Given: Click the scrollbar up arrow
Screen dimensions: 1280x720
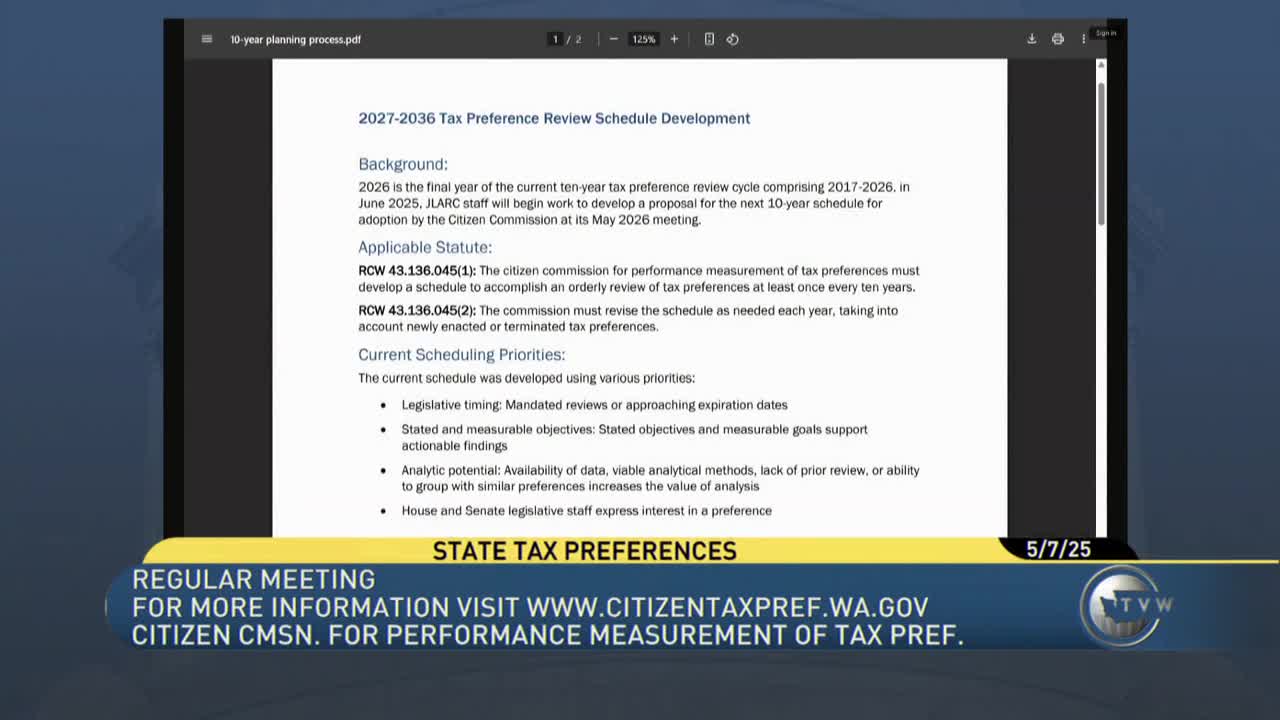Looking at the screenshot, I should (1101, 65).
